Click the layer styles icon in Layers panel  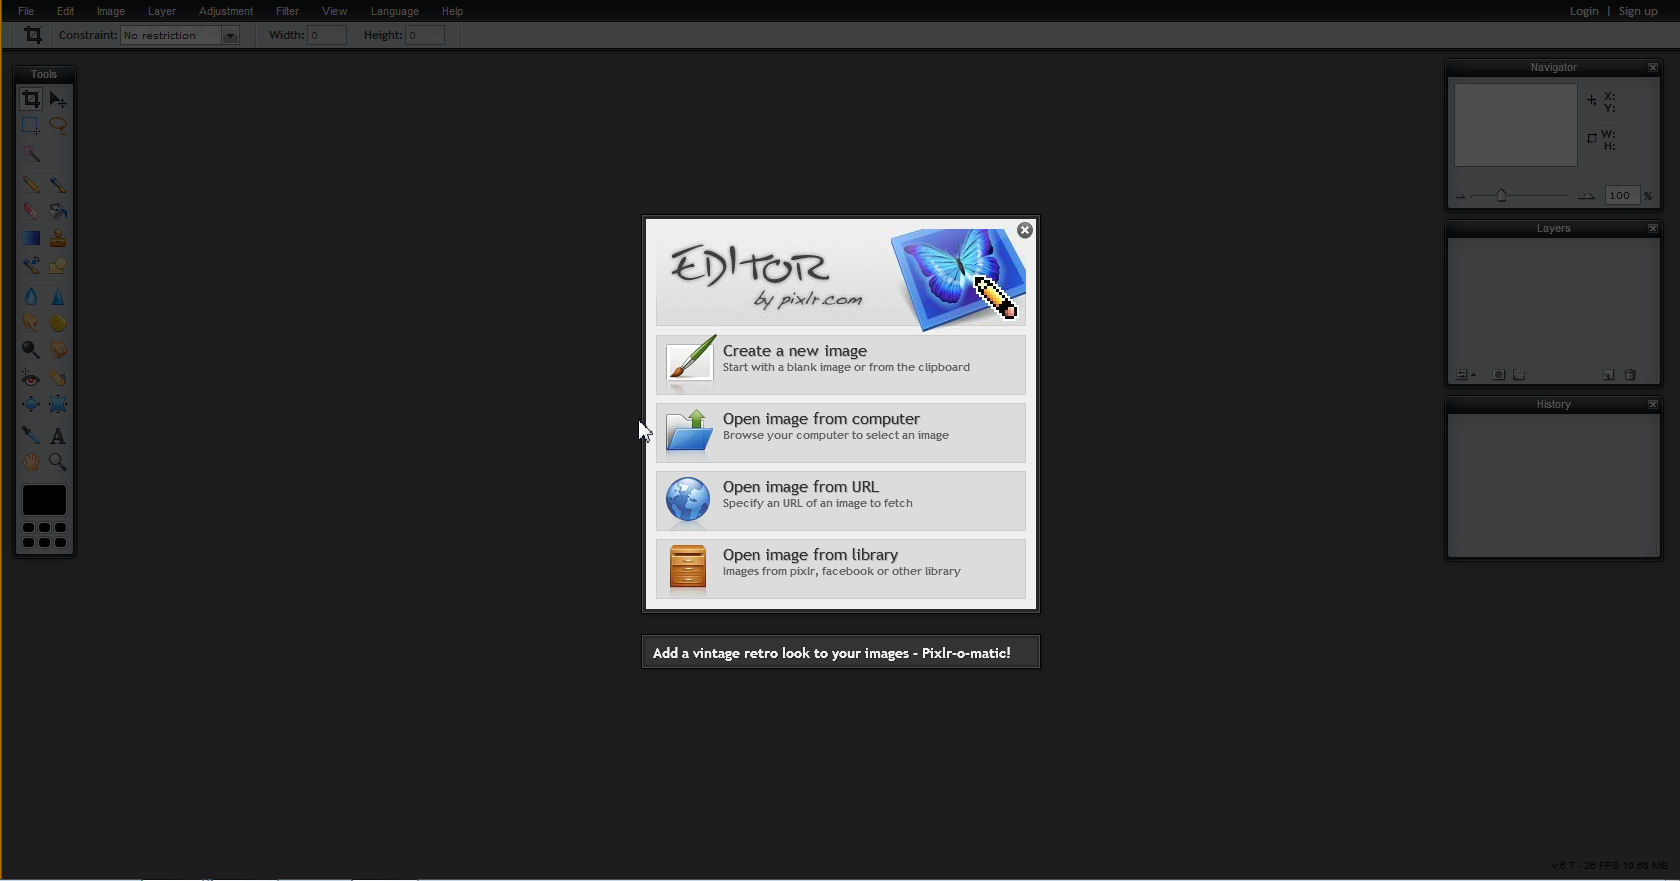click(1519, 375)
